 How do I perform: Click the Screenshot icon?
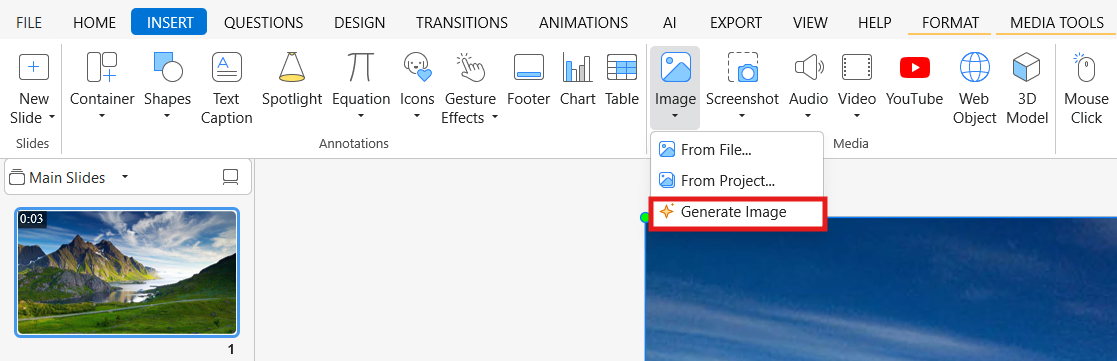tap(742, 68)
